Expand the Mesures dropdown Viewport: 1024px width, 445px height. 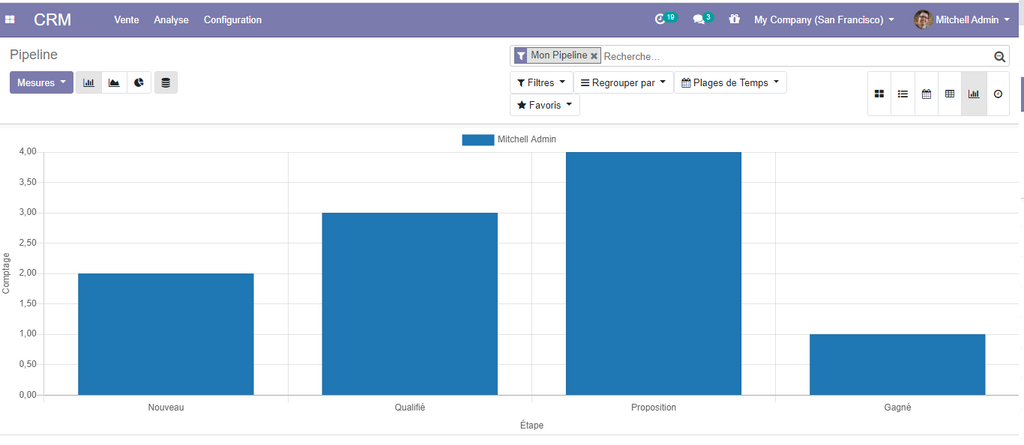point(42,83)
